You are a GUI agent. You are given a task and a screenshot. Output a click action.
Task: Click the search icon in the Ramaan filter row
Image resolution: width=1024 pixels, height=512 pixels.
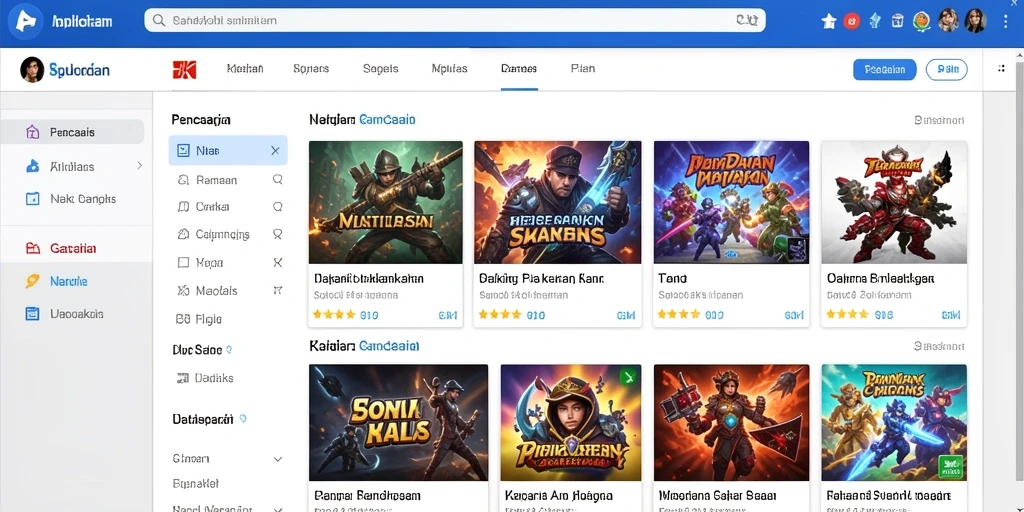click(x=277, y=180)
